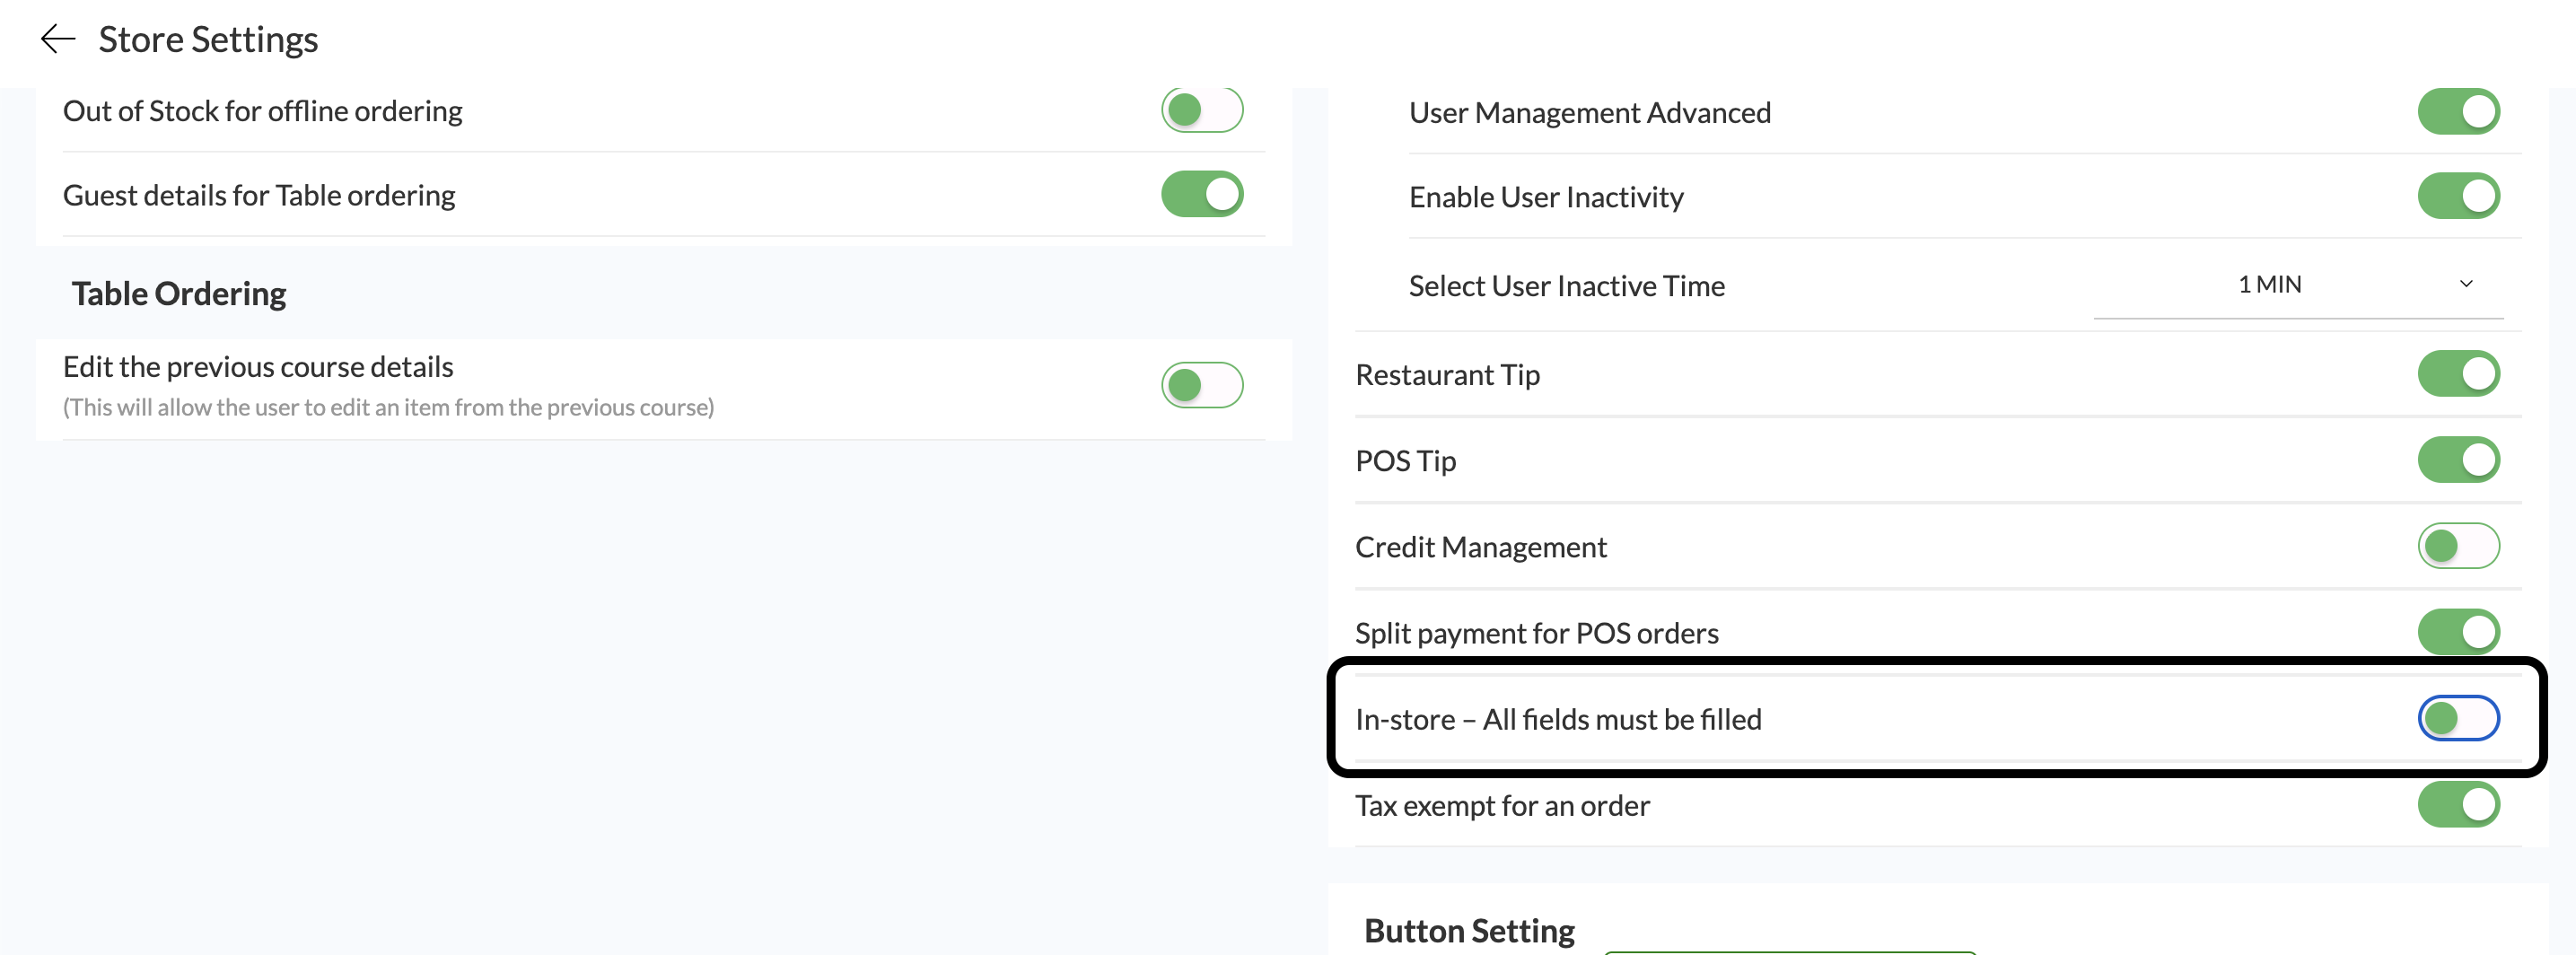Click the Credit Management label
Viewport: 2576px width, 955px height.
pos(1480,547)
